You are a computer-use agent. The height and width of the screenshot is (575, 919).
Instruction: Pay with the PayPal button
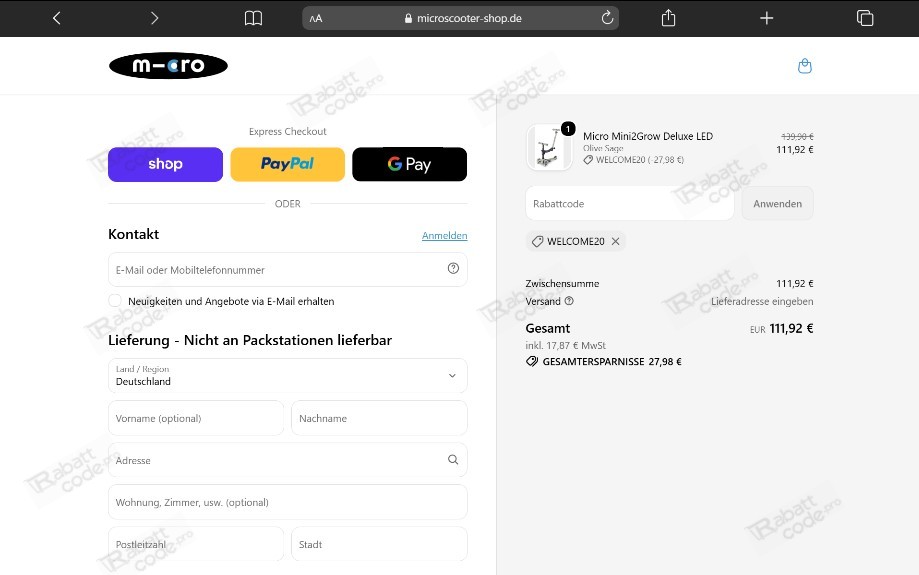pyautogui.click(x=287, y=164)
